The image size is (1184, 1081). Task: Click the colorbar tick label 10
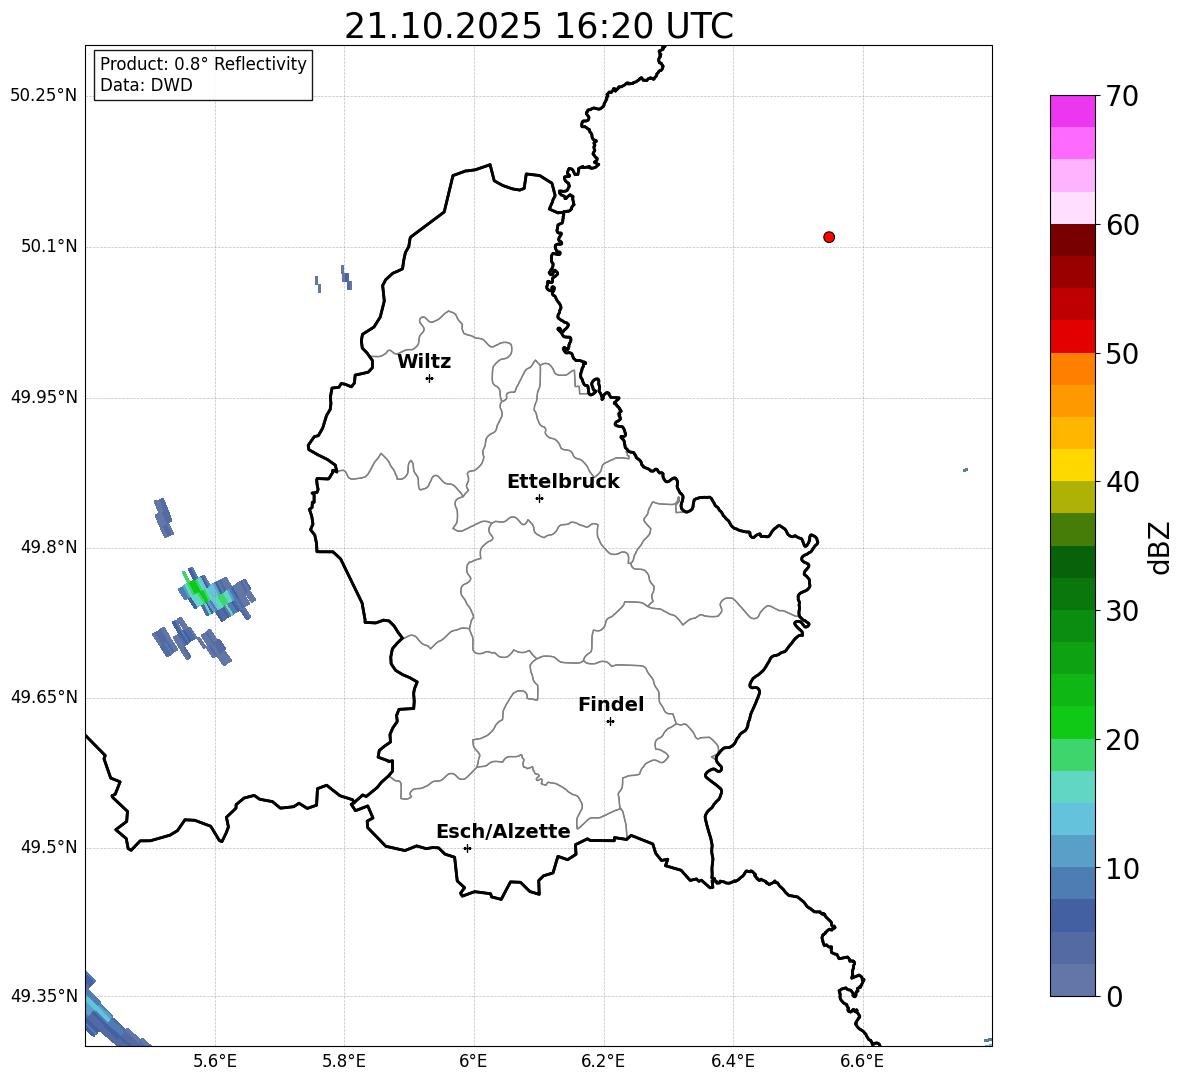pos(1122,868)
